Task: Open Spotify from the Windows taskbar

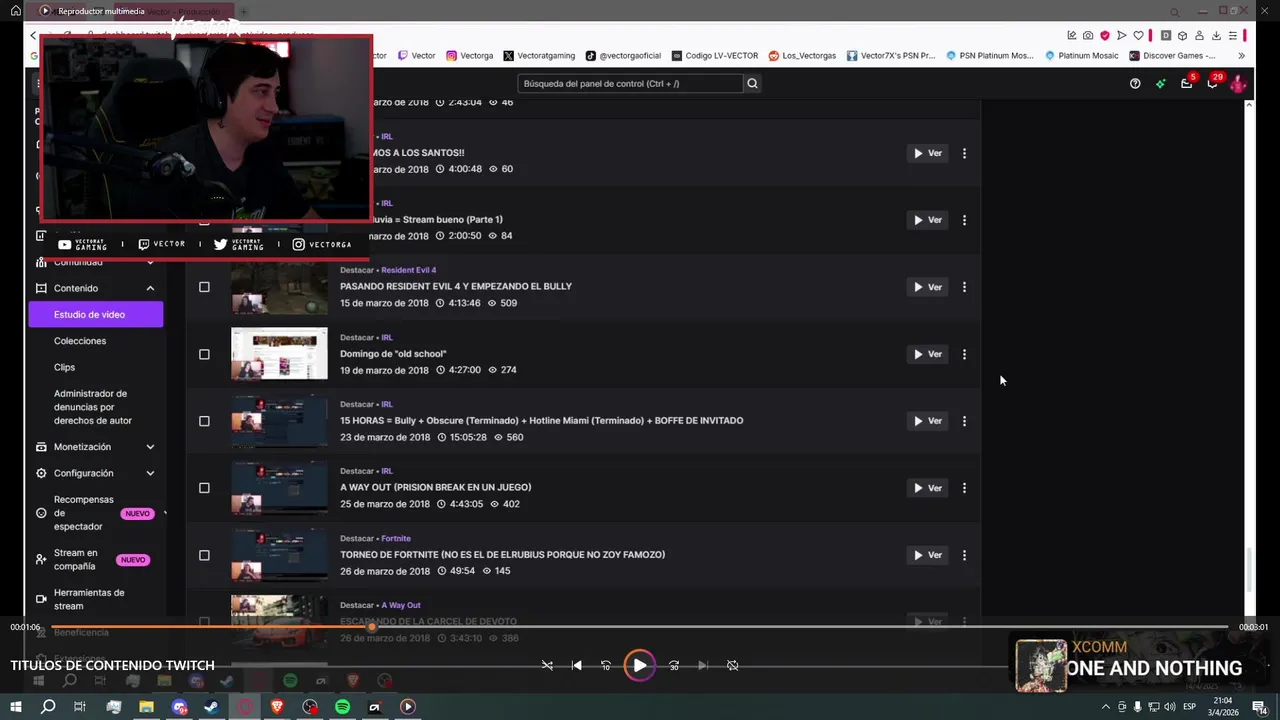Action: (x=342, y=707)
